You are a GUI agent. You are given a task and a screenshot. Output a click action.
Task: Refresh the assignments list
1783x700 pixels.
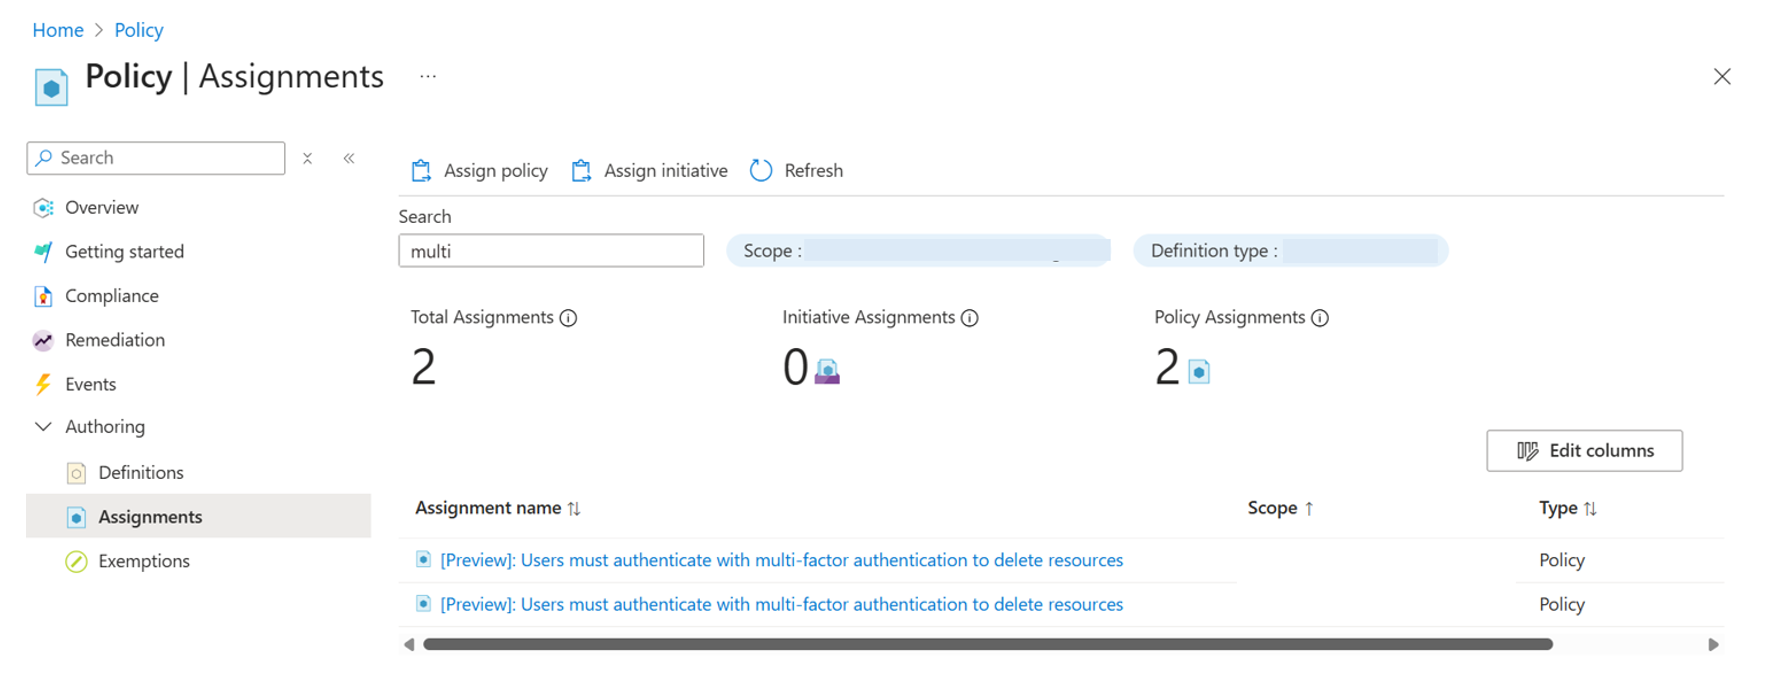tap(797, 171)
